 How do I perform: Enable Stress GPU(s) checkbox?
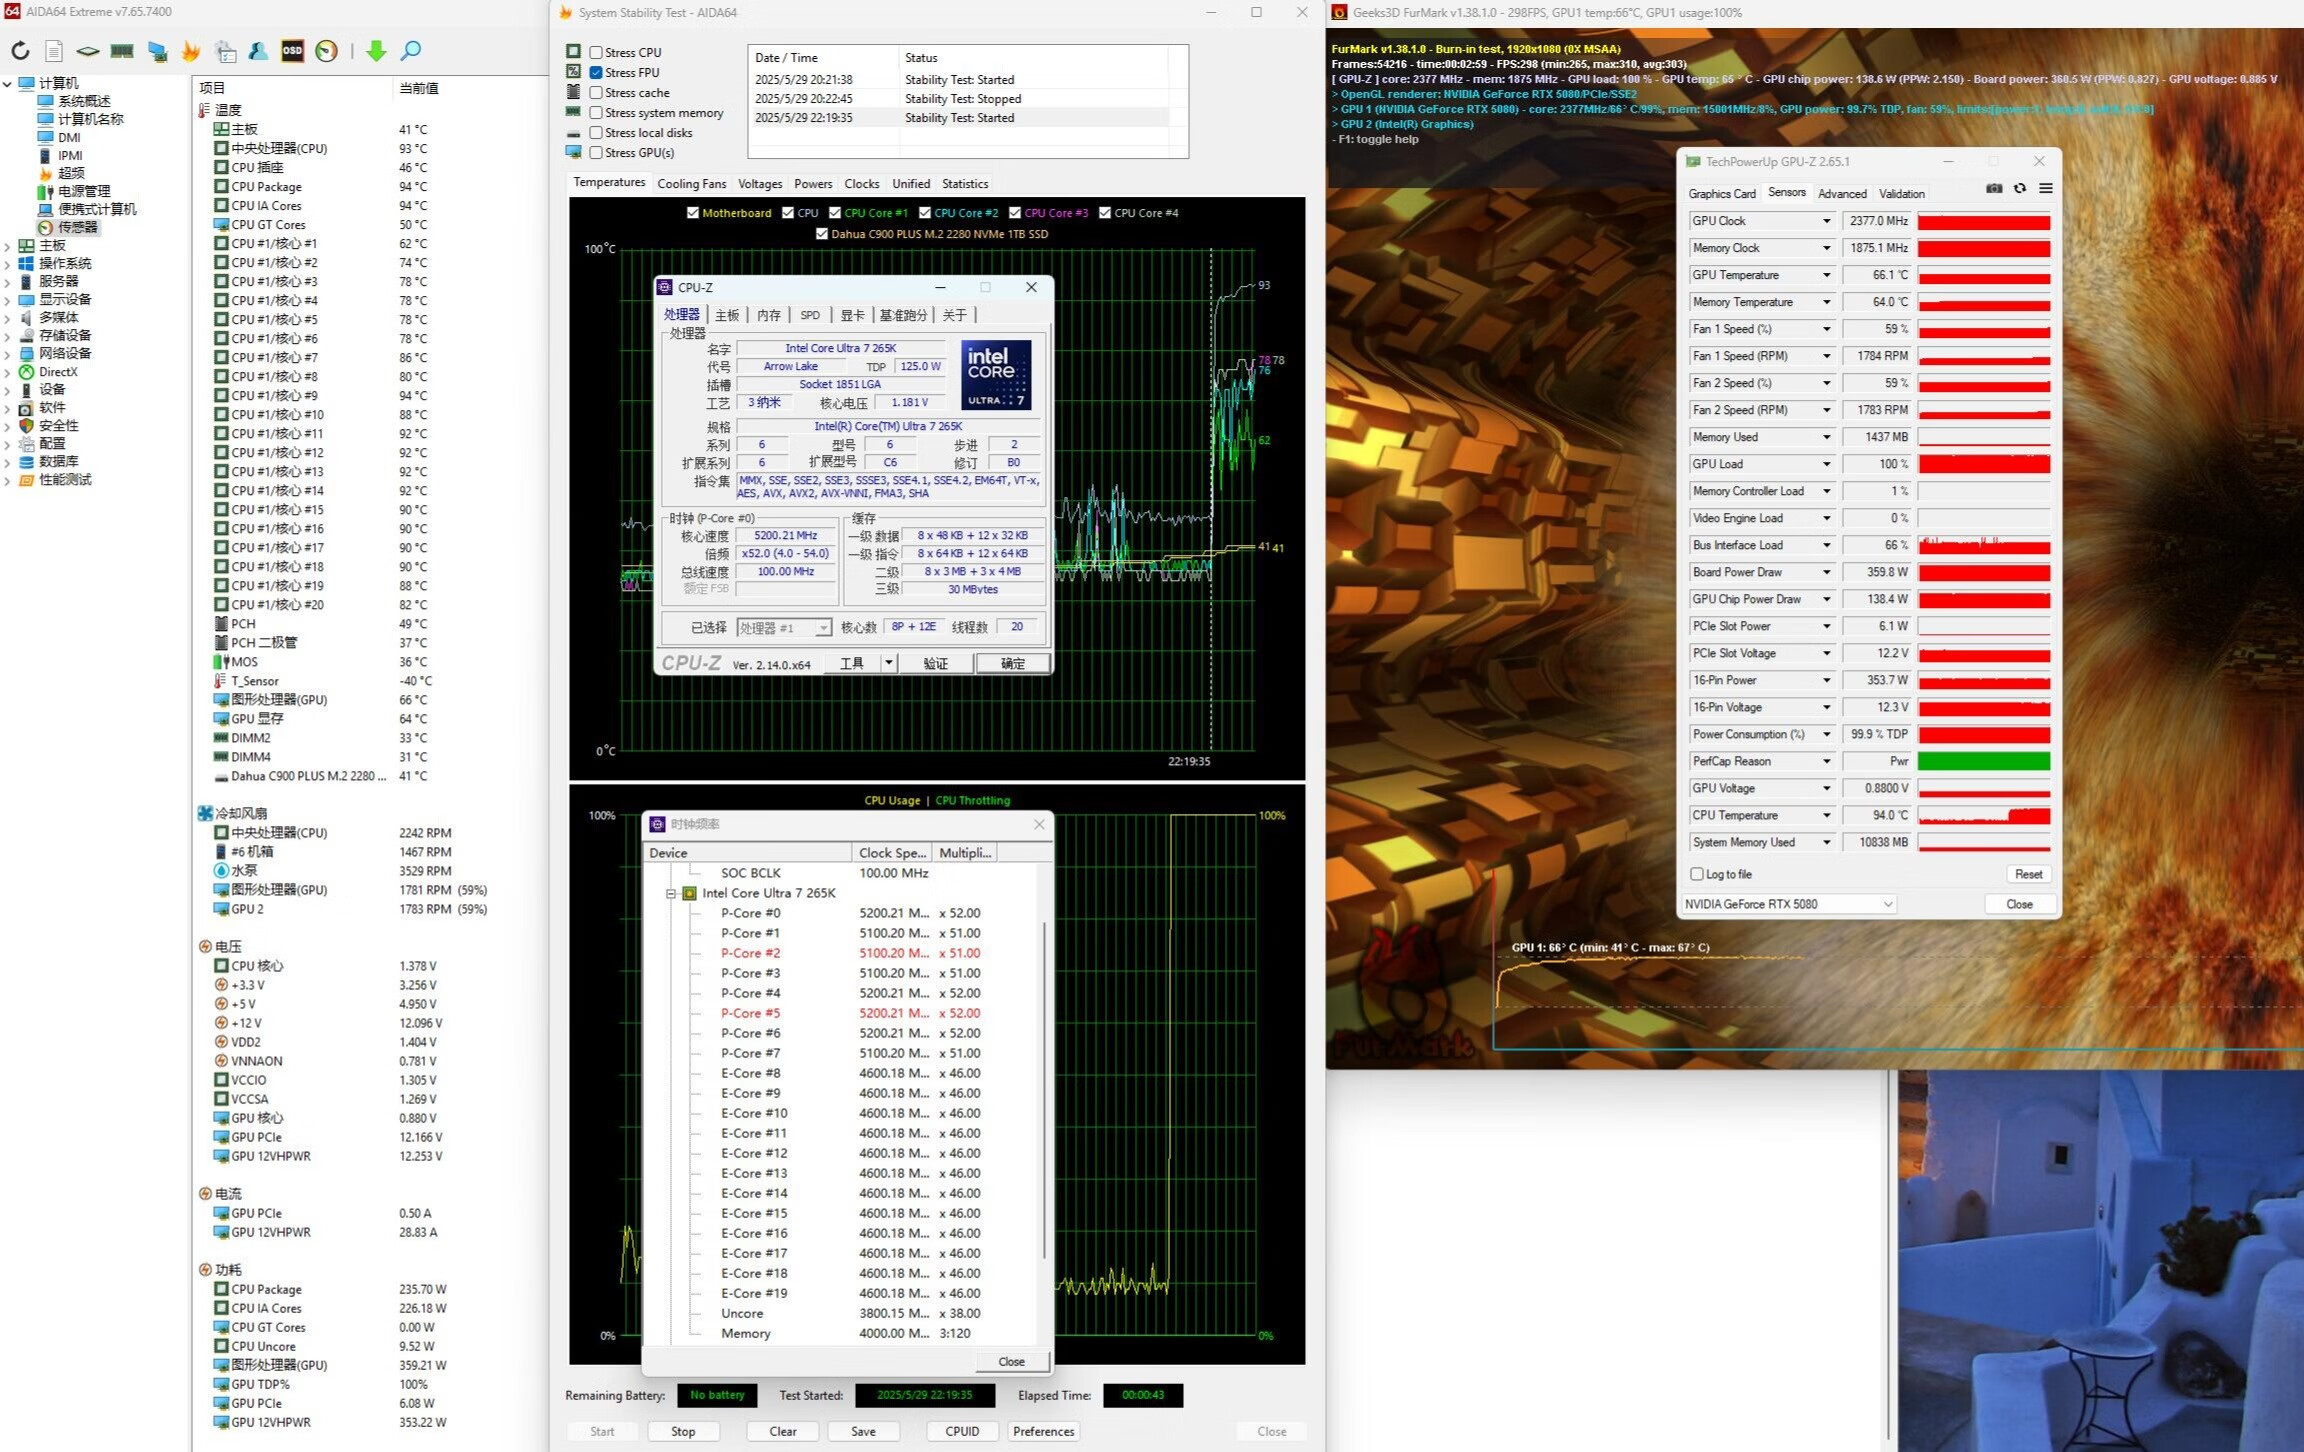(596, 152)
